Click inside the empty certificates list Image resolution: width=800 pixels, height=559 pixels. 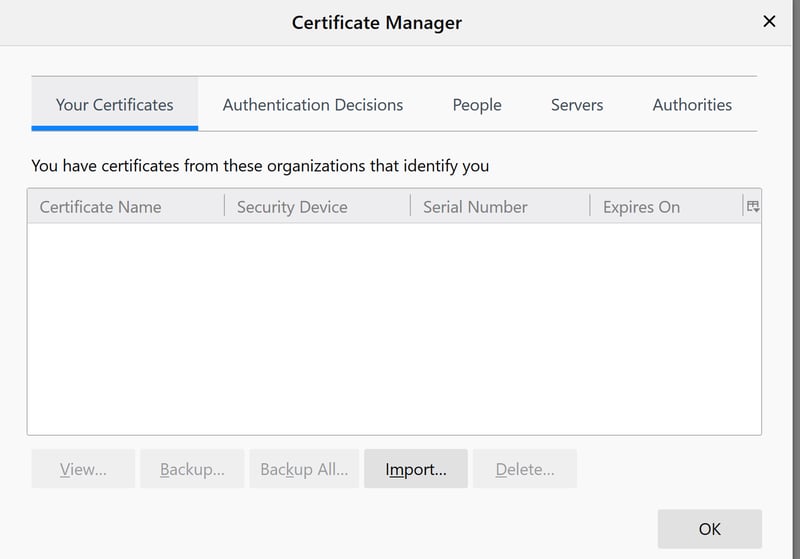tap(394, 328)
